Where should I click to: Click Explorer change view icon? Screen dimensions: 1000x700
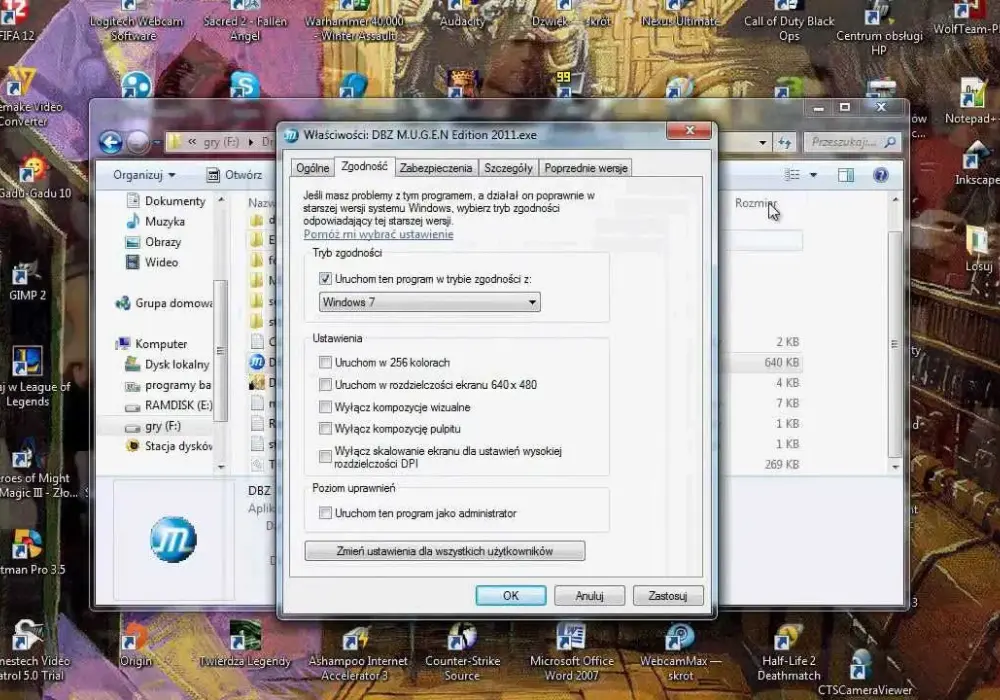[x=791, y=175]
